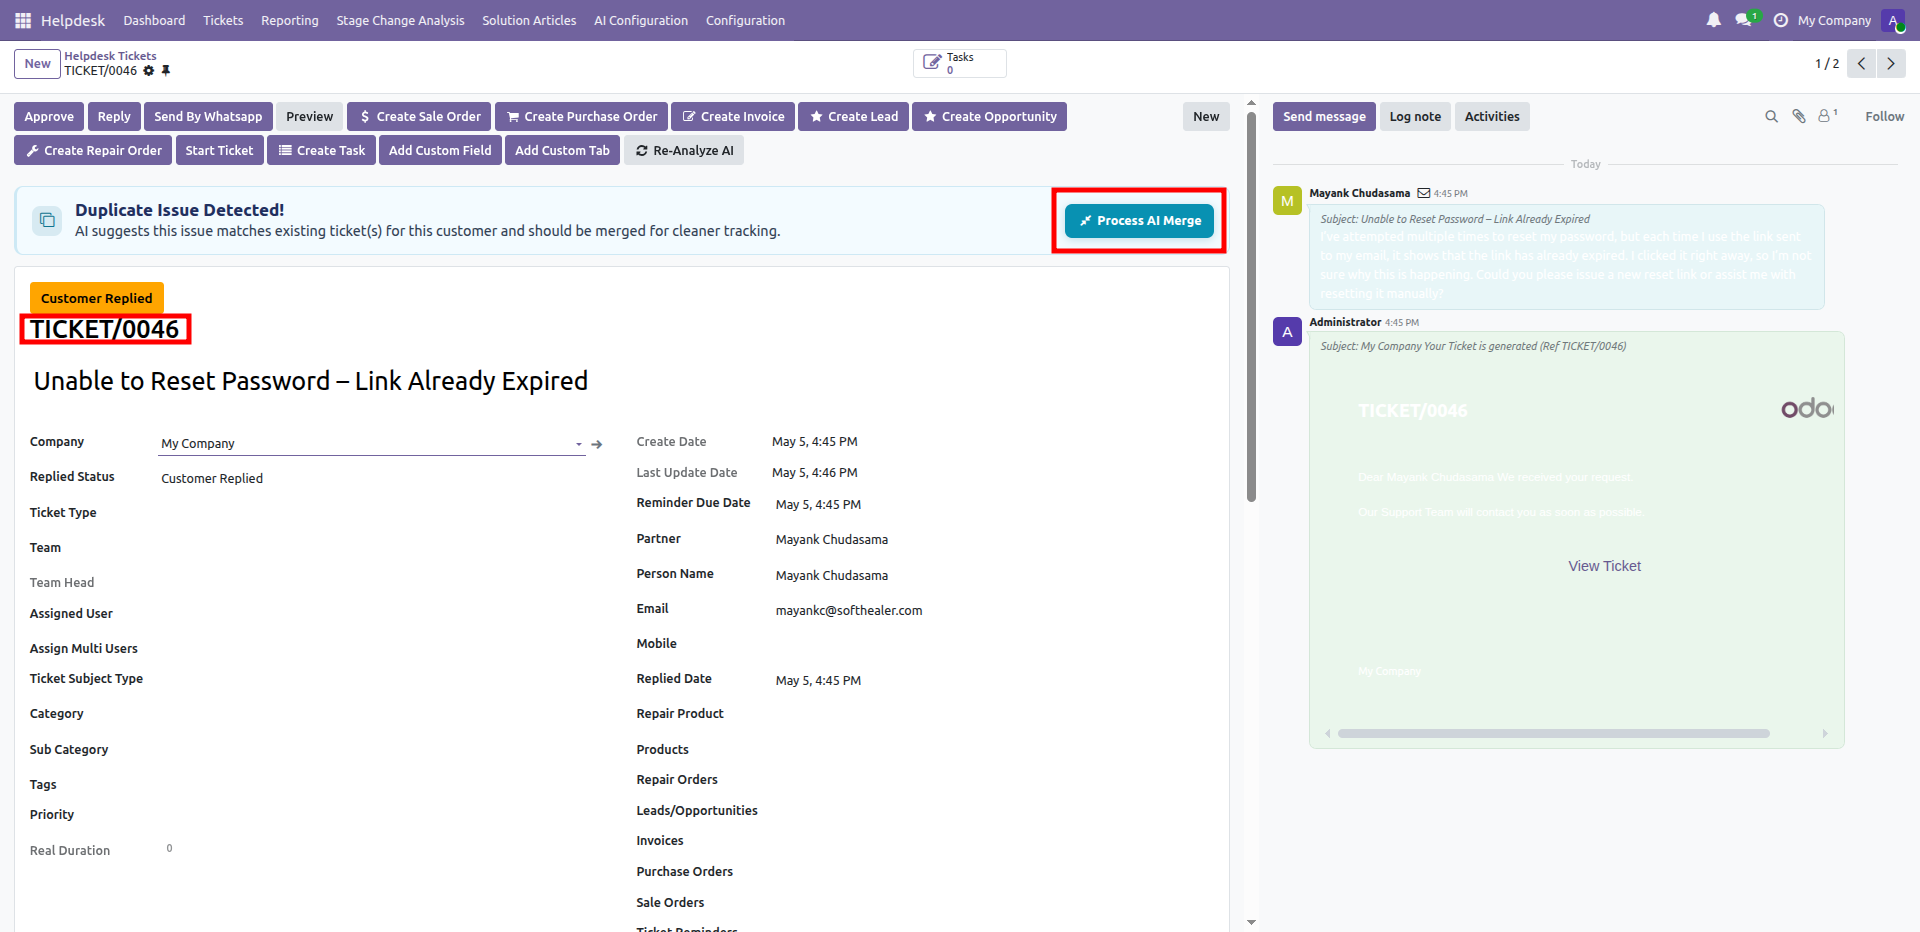
Task: Click Create Opportunity button
Action: pos(989,117)
